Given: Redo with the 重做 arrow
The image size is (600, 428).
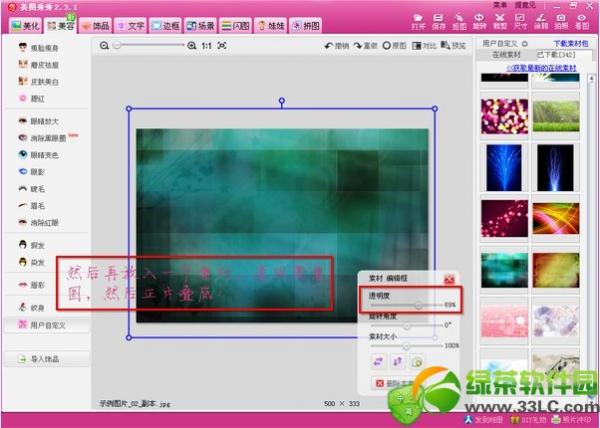Looking at the screenshot, I should pos(365,46).
